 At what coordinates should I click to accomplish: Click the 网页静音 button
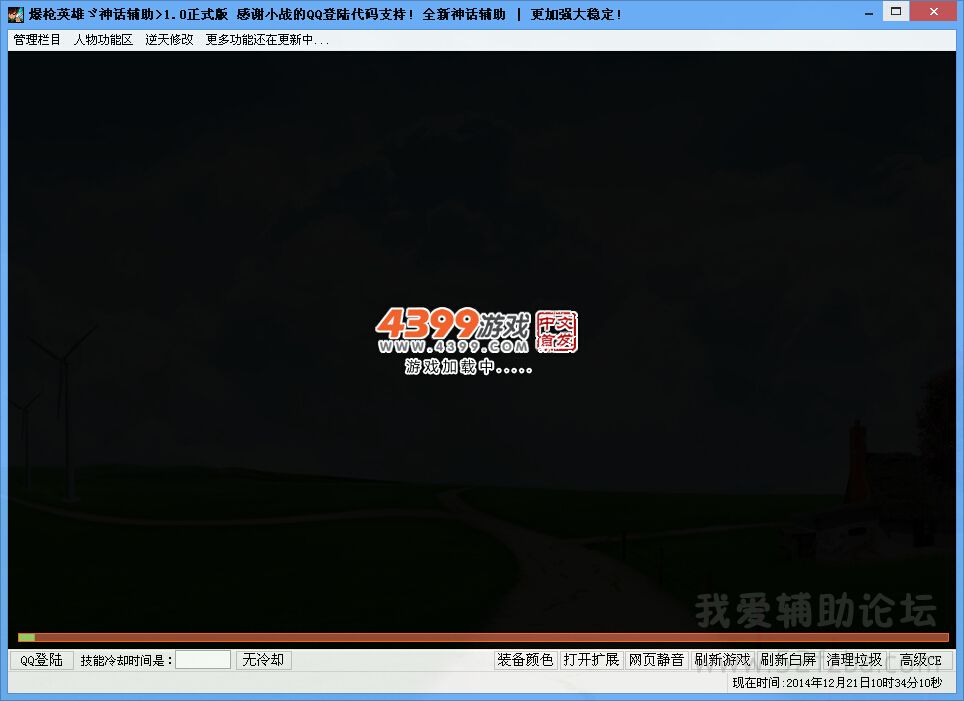[656, 660]
